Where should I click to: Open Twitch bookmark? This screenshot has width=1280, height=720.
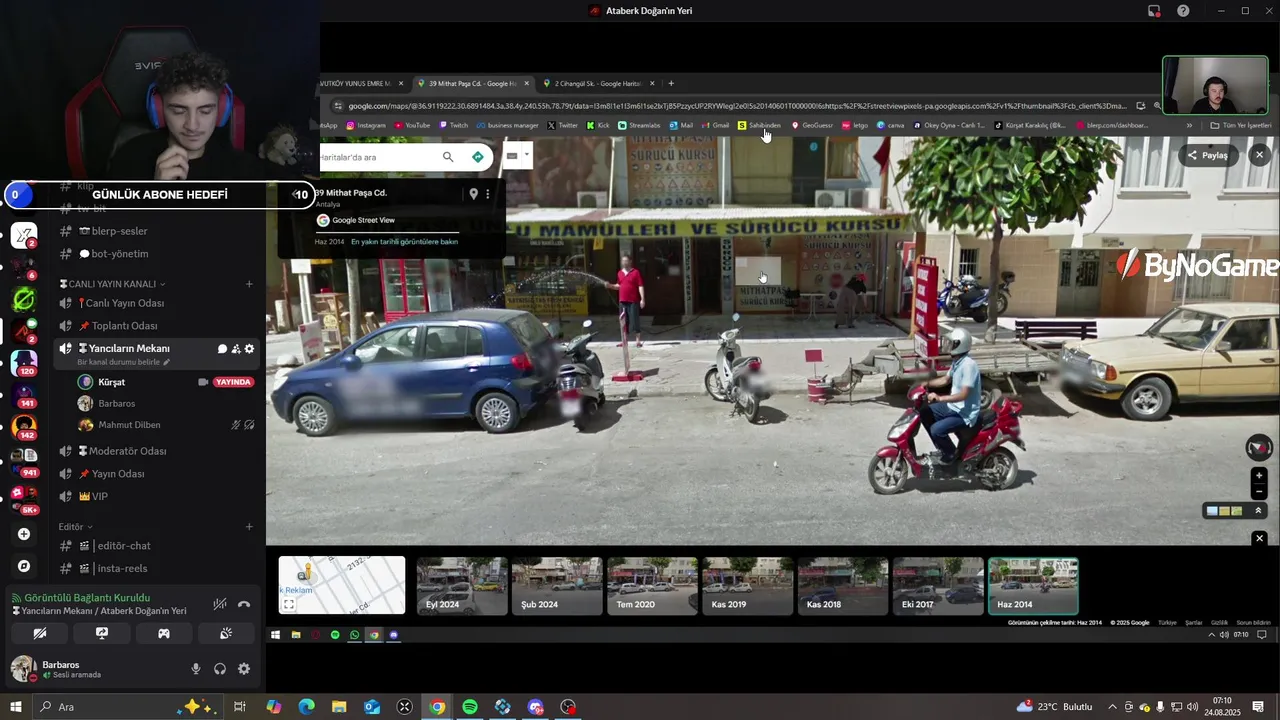pos(453,125)
